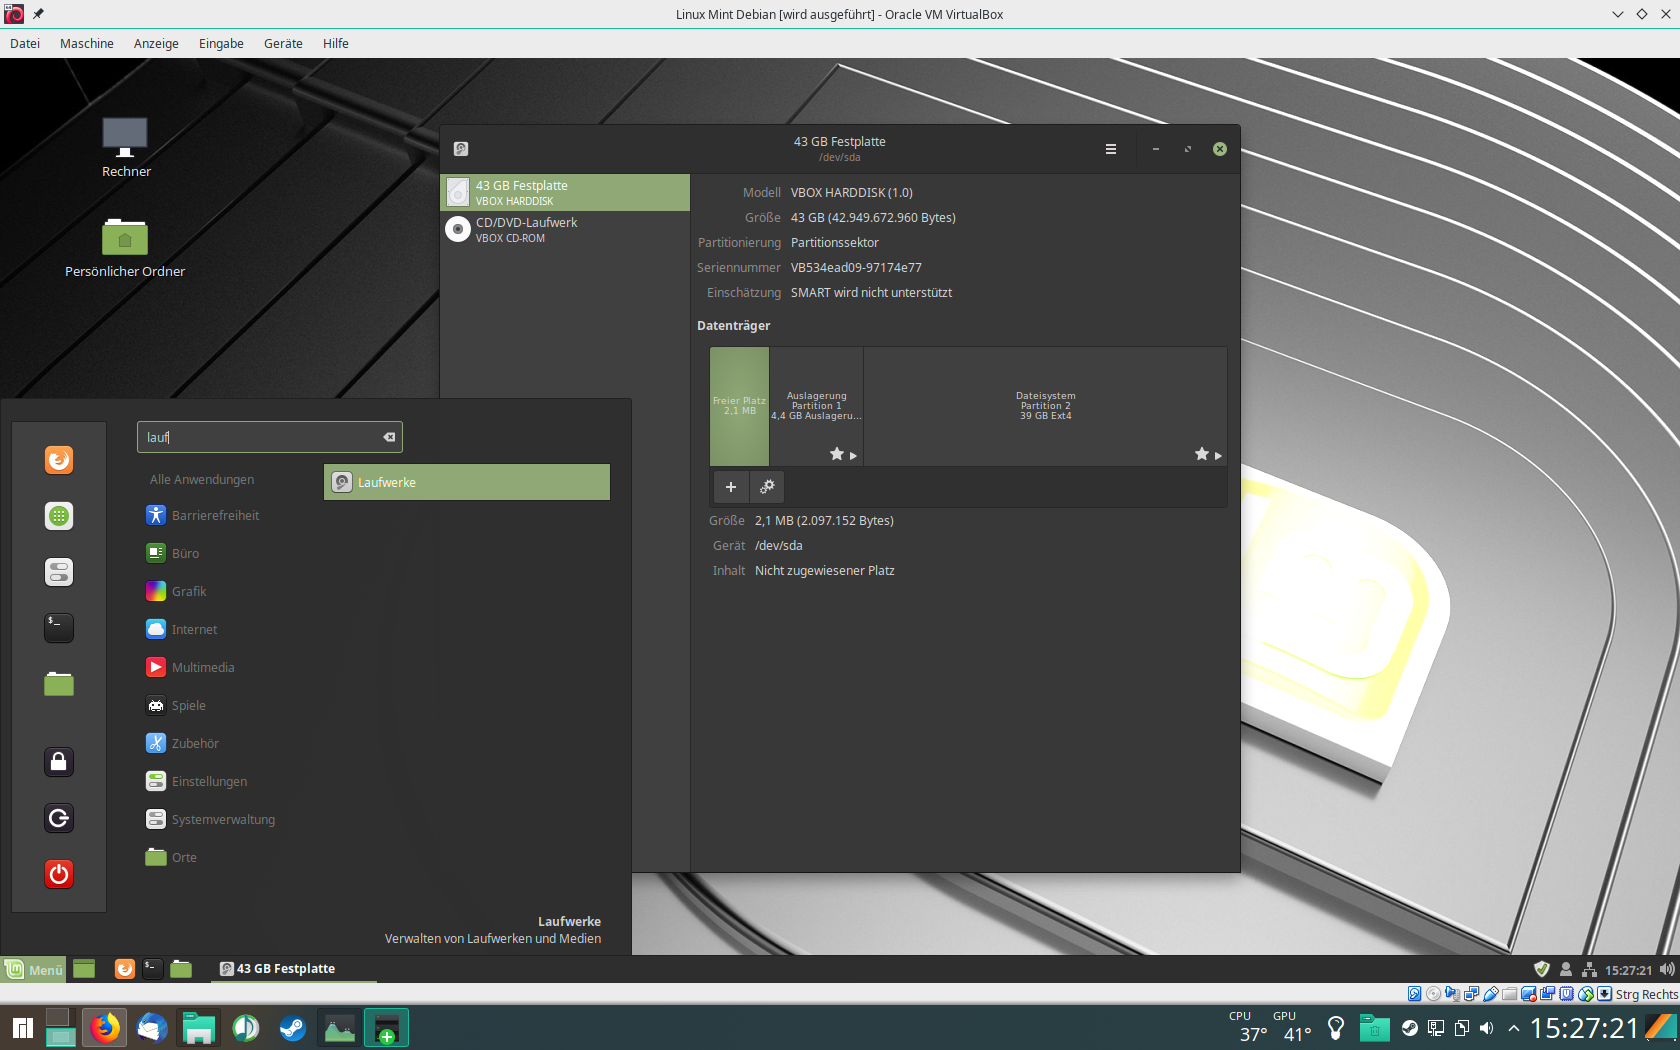This screenshot has width=1680, height=1050.
Task: Clear the search field text
Action: tap(389, 437)
